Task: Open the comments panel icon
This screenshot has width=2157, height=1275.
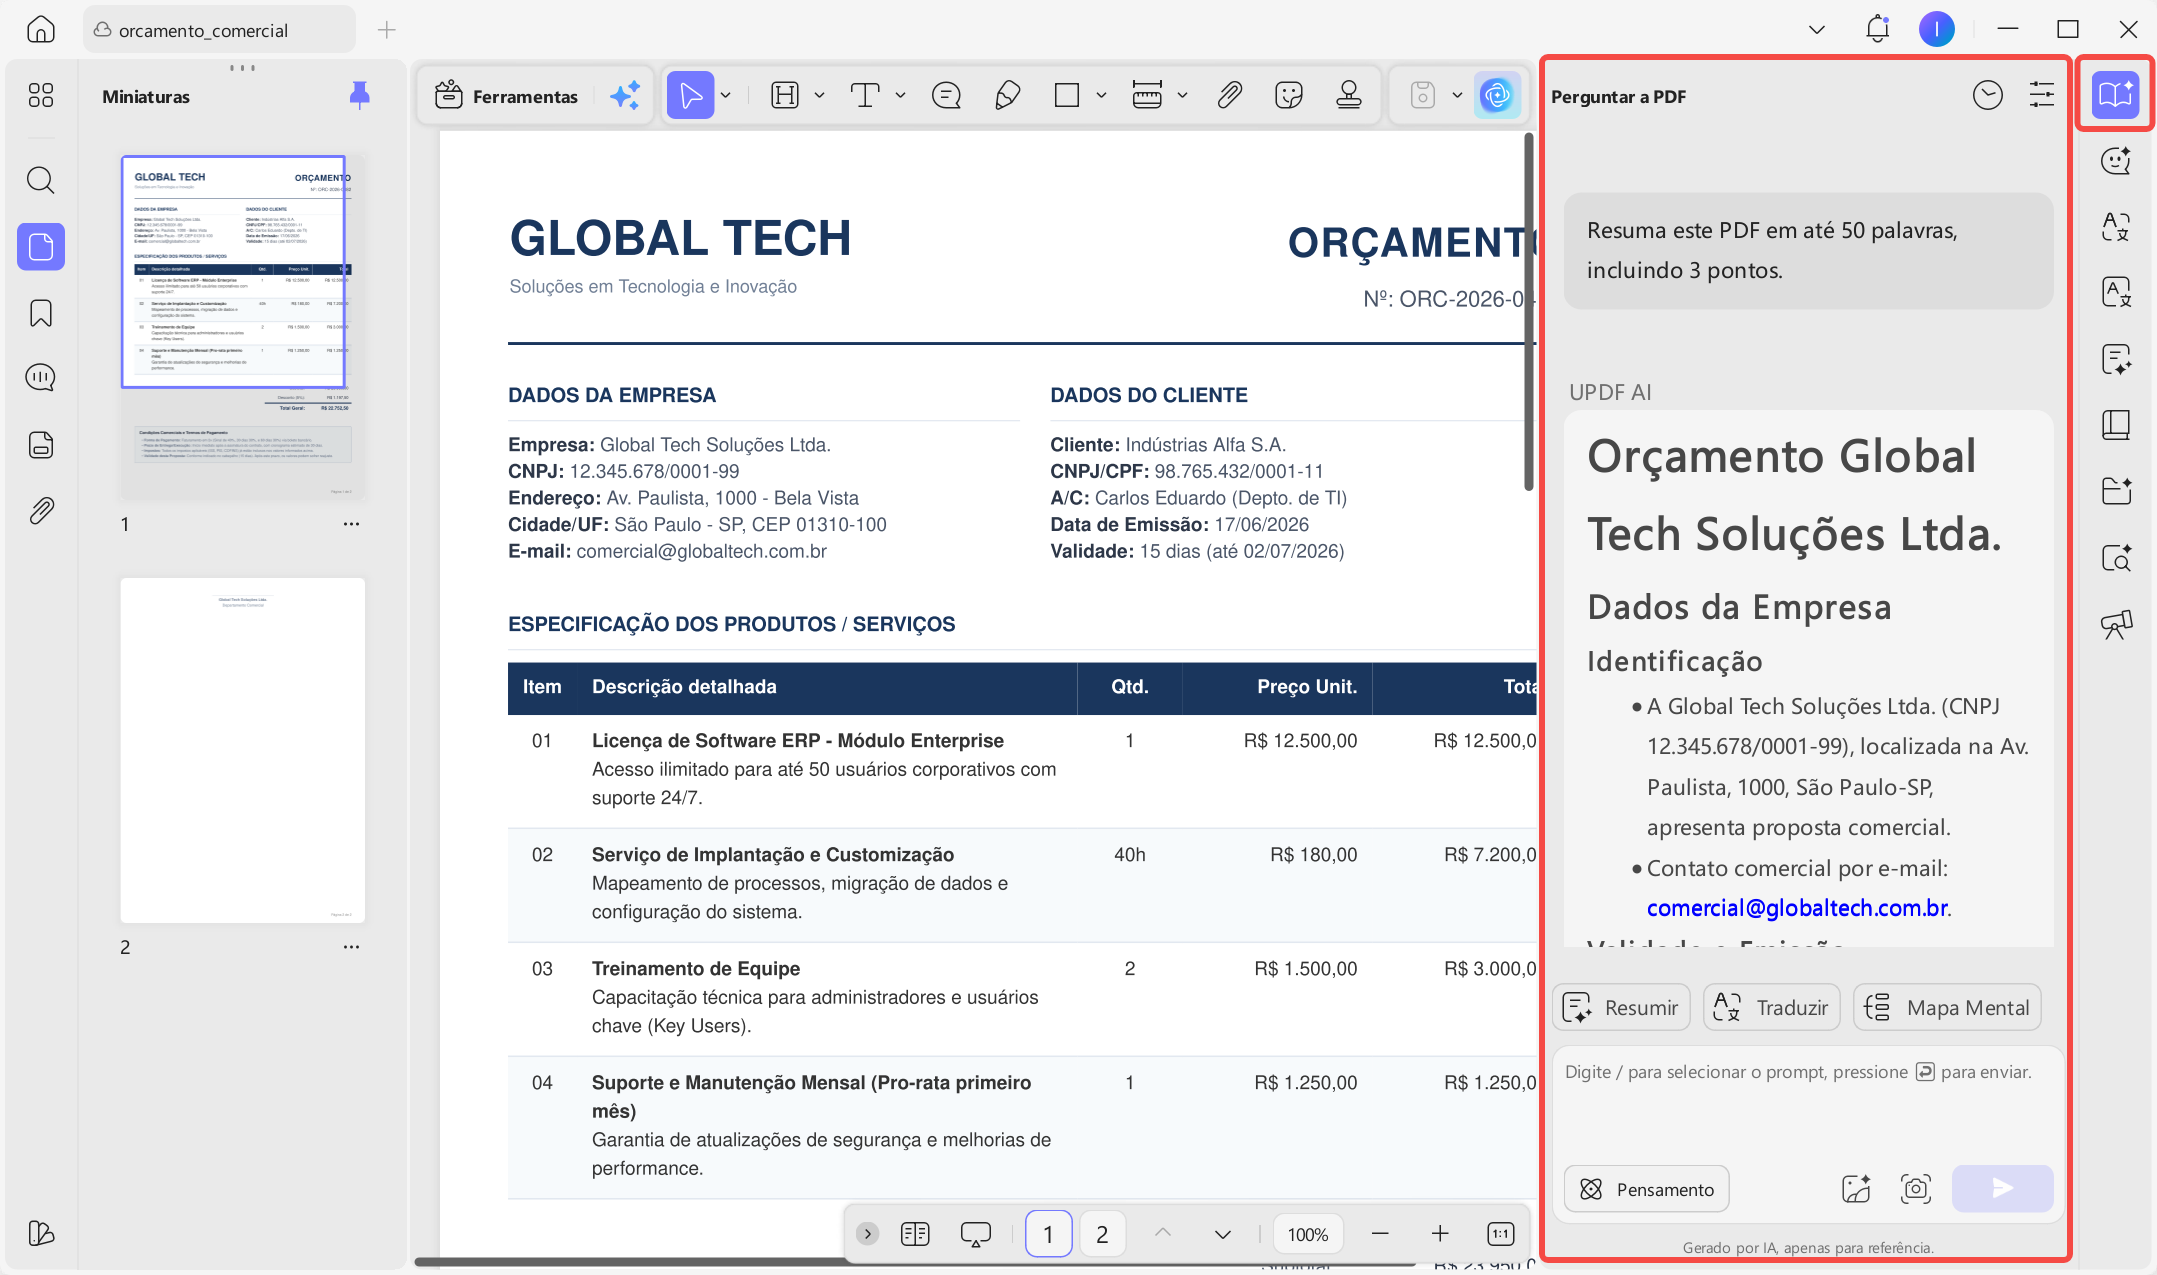Action: pyautogui.click(x=41, y=378)
